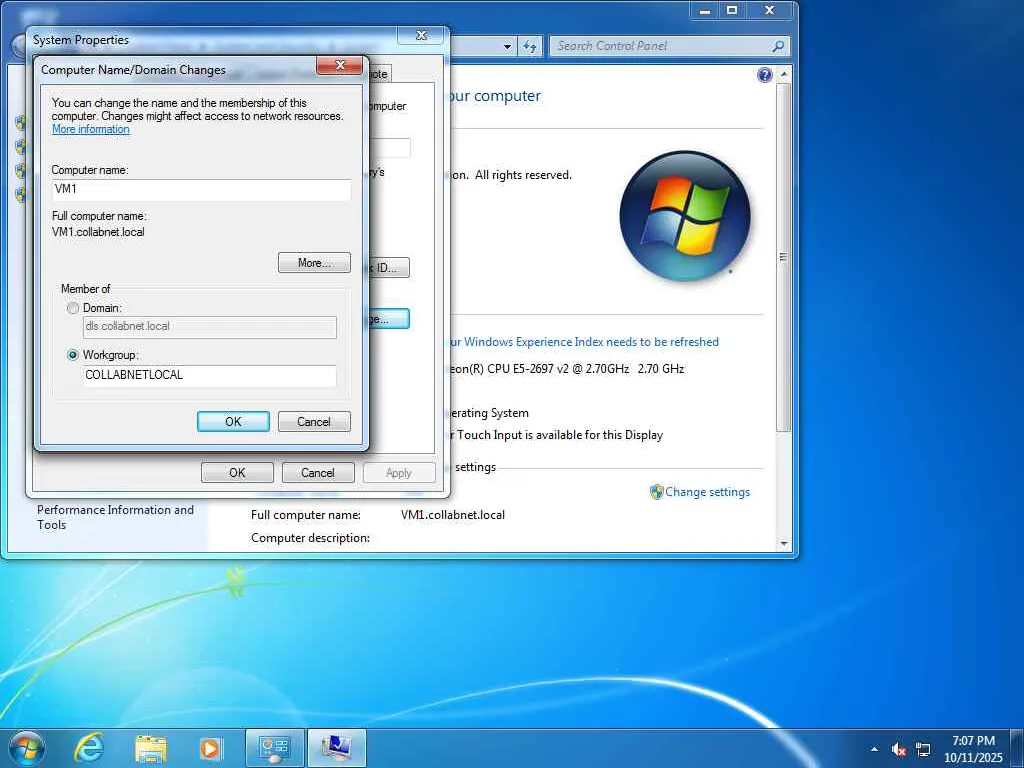The image size is (1024, 768).
Task: Open Windows Experience Index refresh link
Action: coord(583,342)
